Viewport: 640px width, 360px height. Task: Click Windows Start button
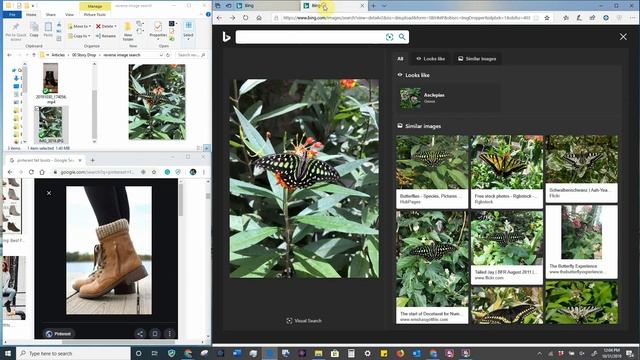click(7, 353)
